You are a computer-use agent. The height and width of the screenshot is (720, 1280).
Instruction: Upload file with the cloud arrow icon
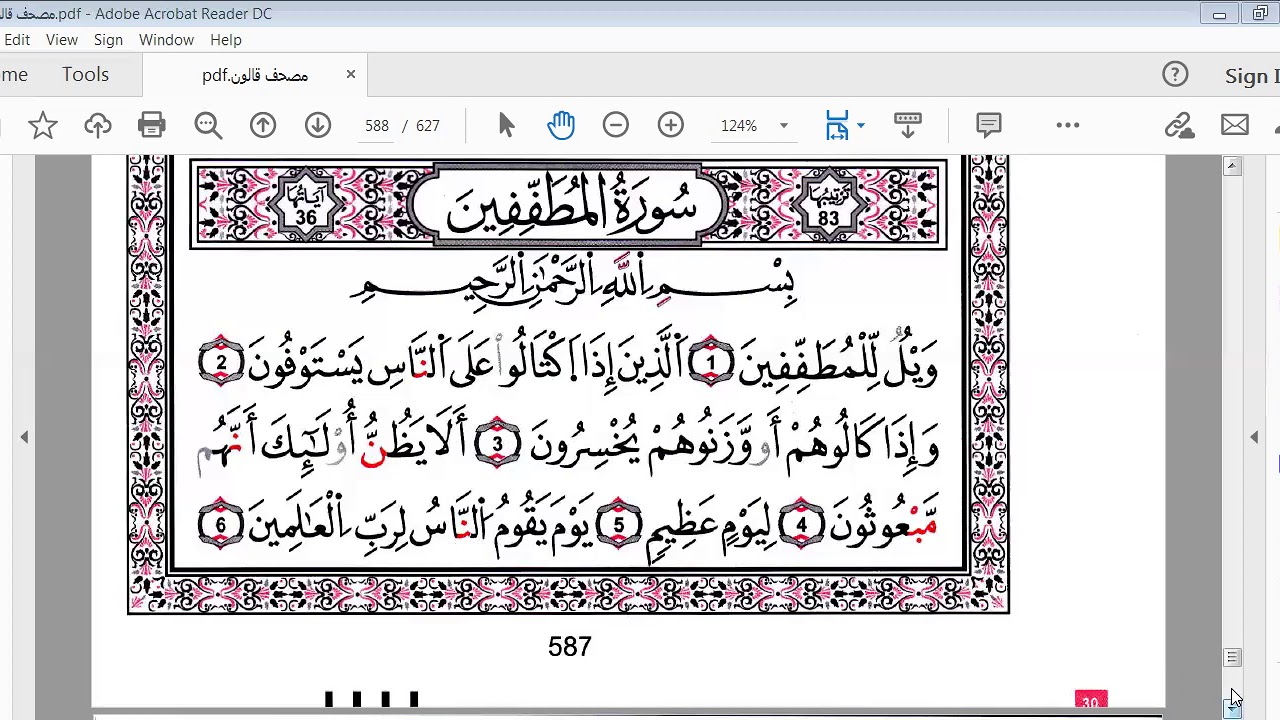(98, 125)
